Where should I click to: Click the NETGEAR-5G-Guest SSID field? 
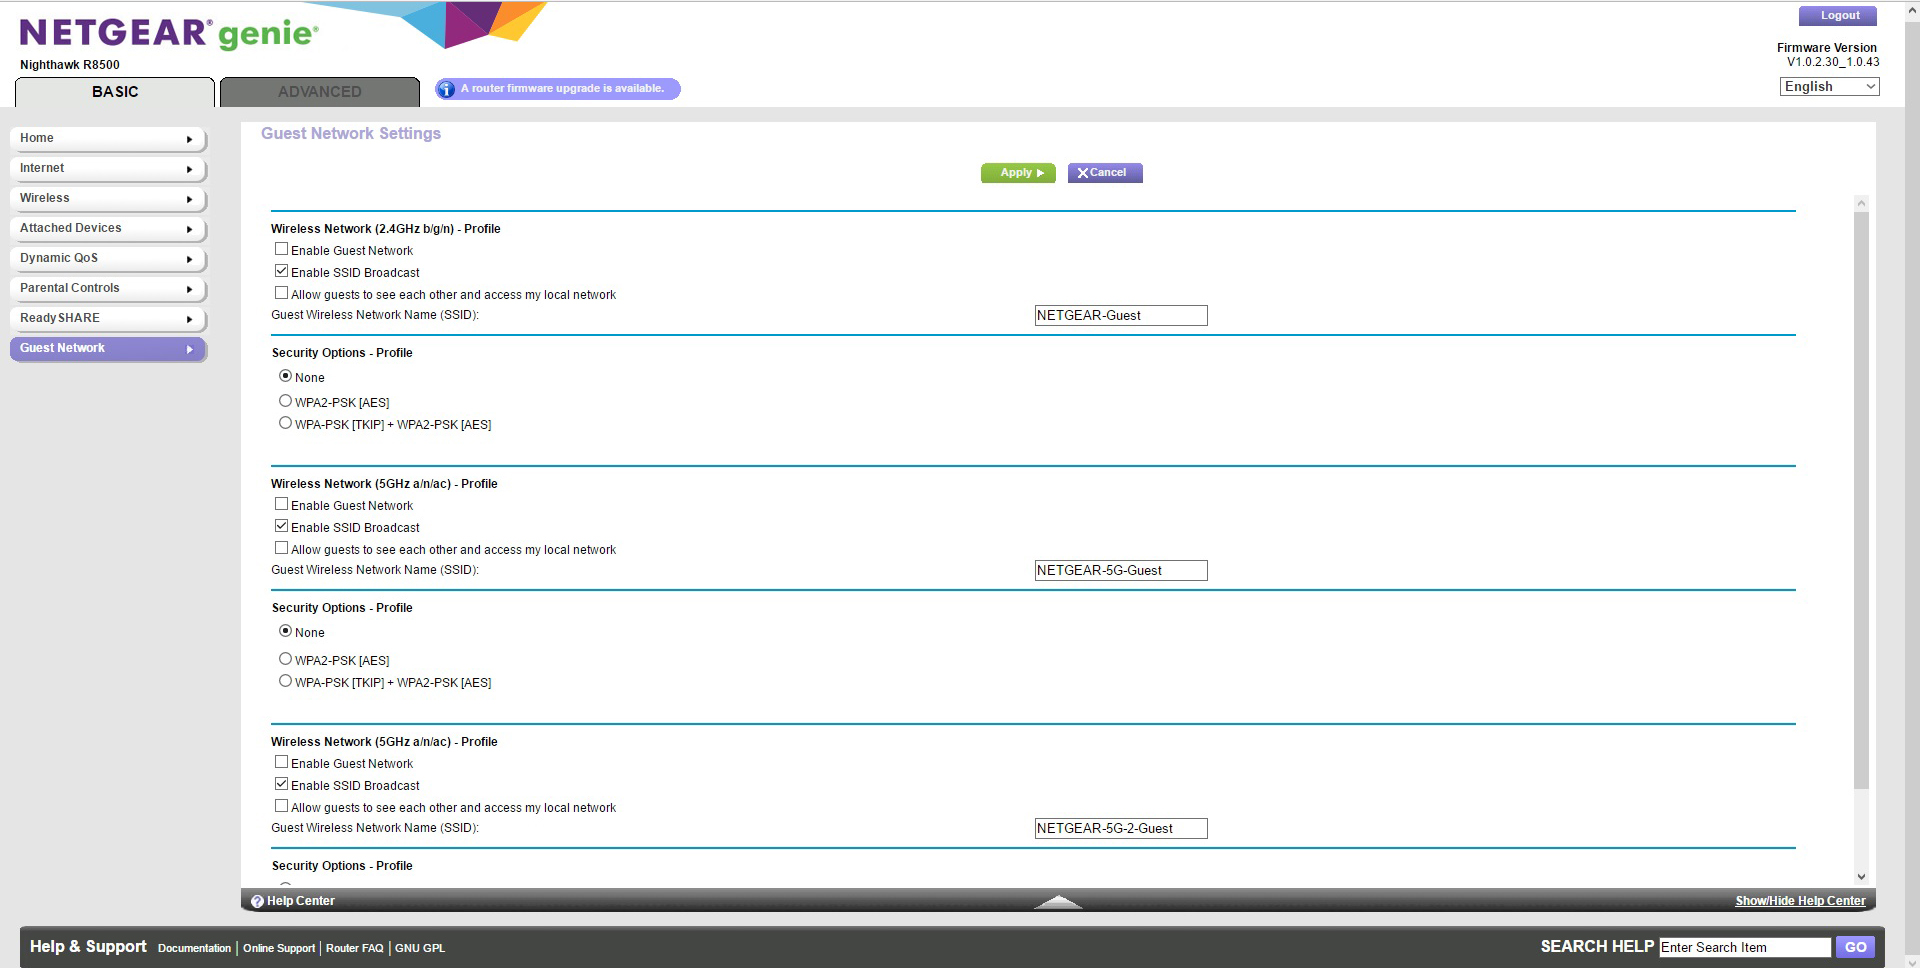1121,571
